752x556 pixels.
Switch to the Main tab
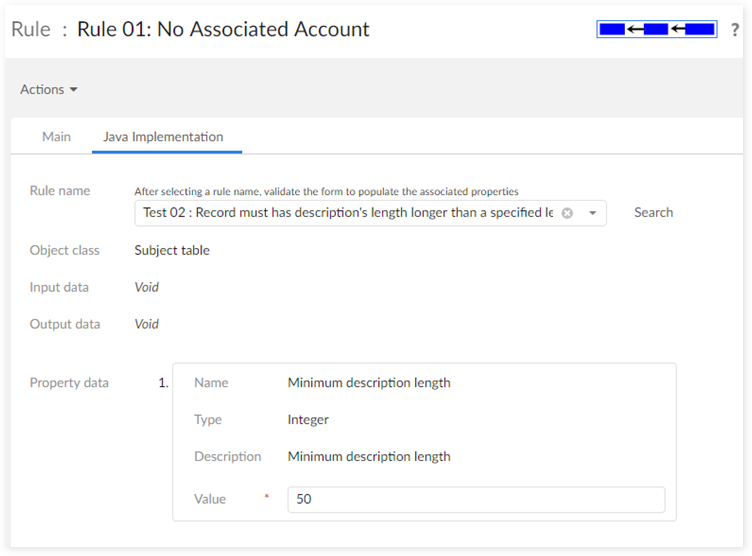pos(56,137)
